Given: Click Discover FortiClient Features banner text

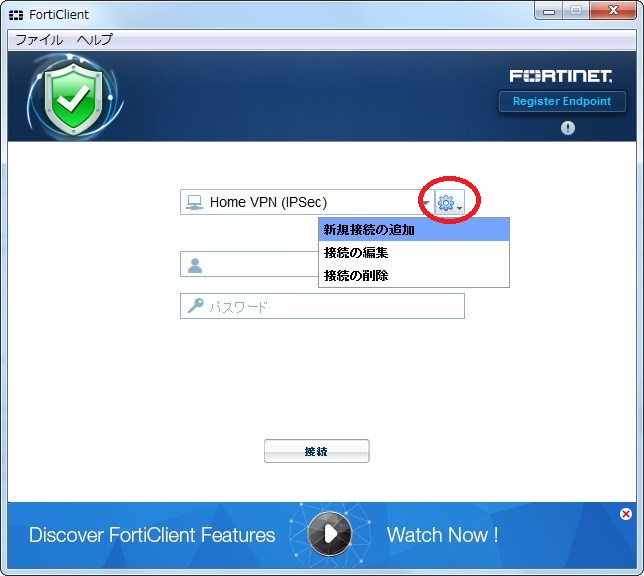Looking at the screenshot, I should pos(152,535).
